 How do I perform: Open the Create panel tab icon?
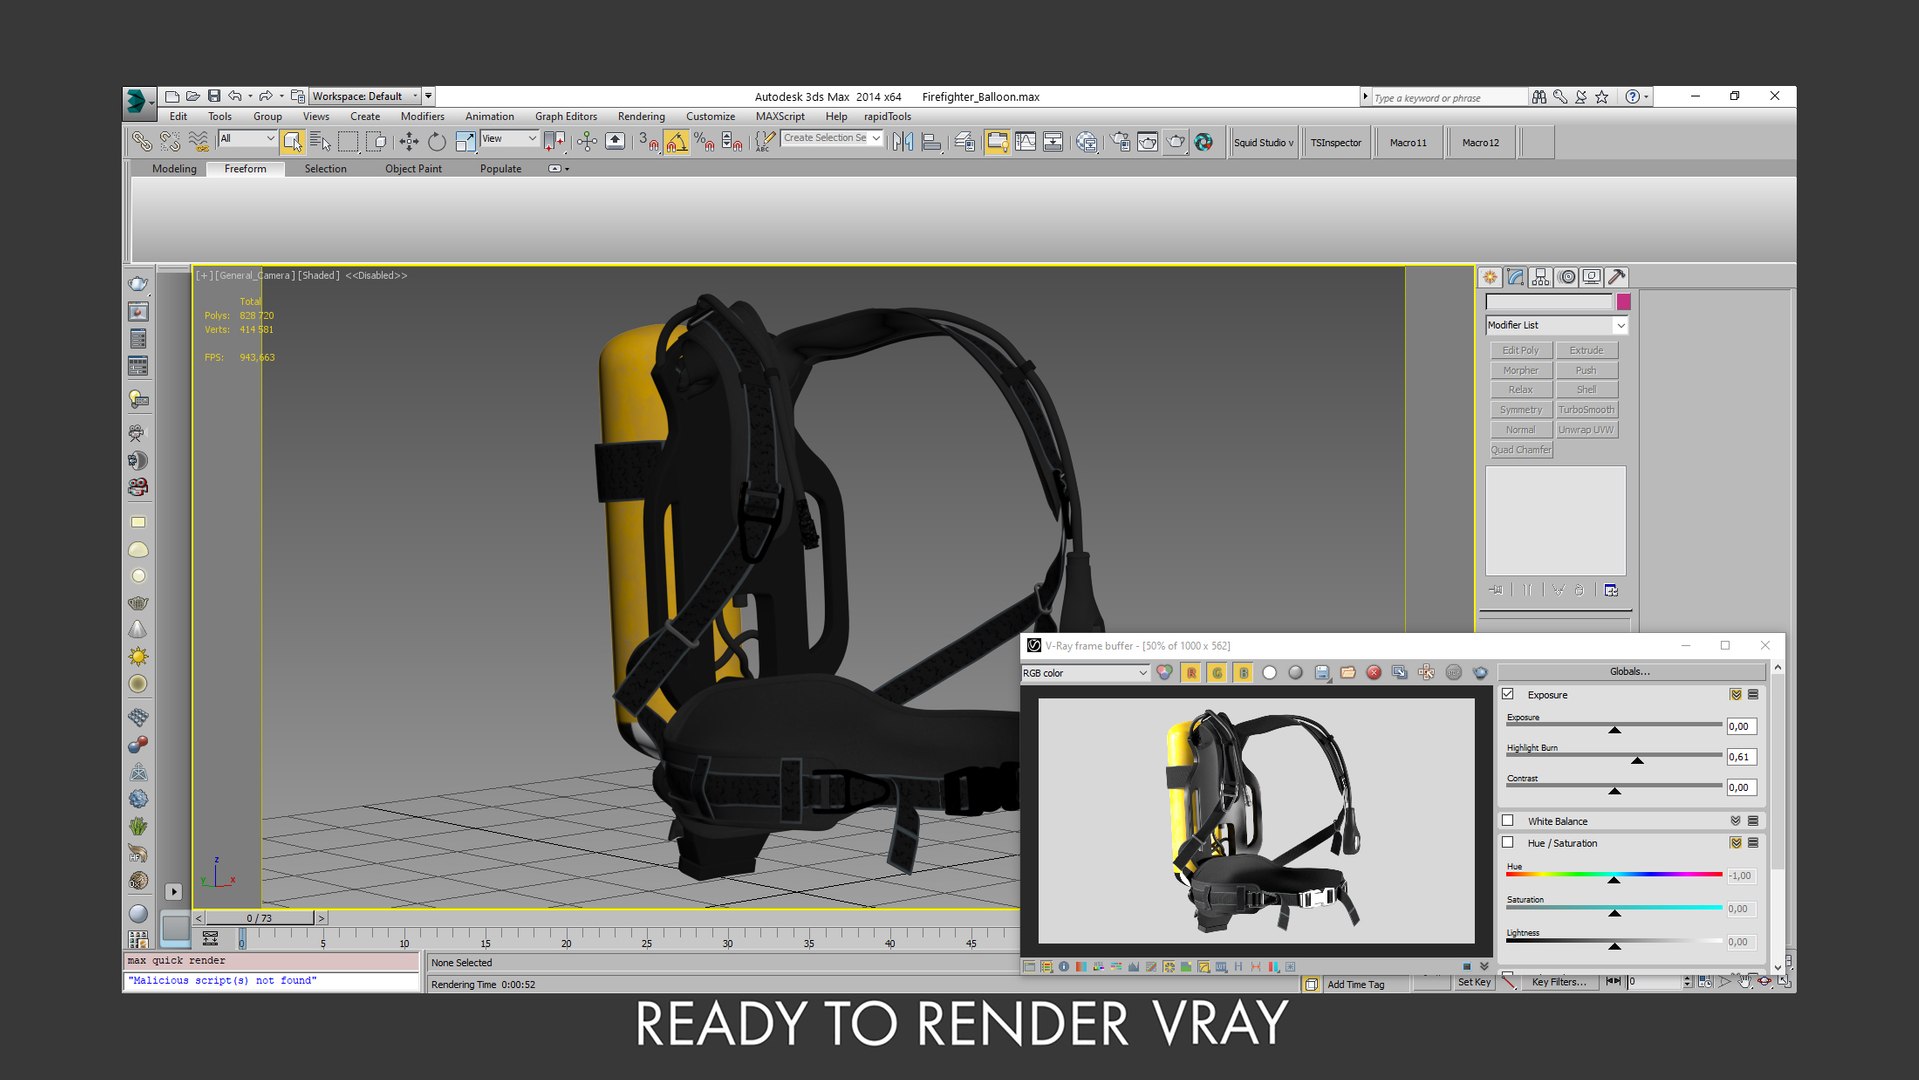pos(1490,277)
